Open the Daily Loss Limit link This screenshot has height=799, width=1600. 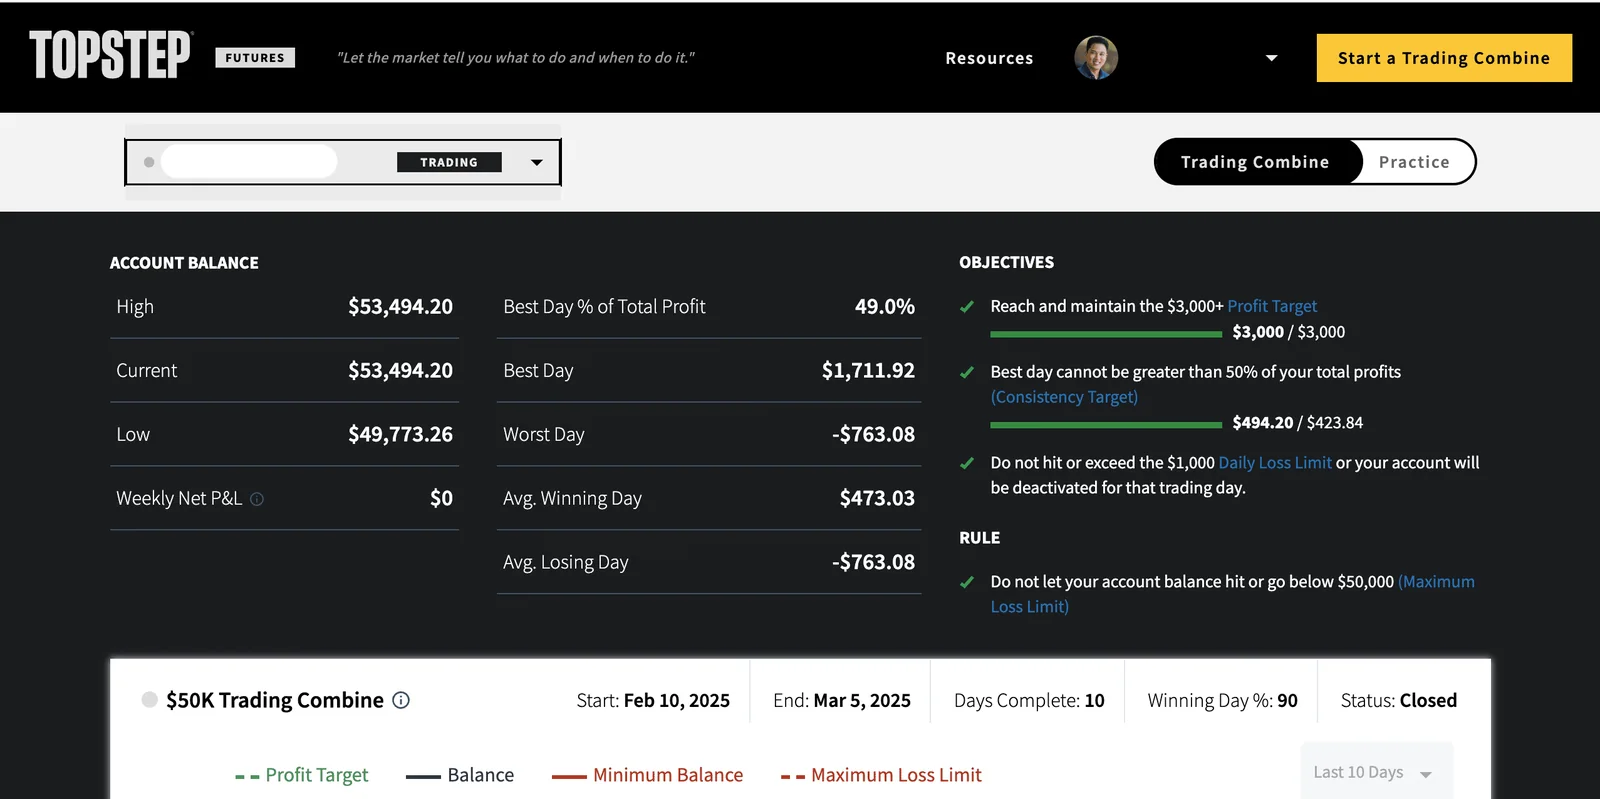coord(1275,463)
